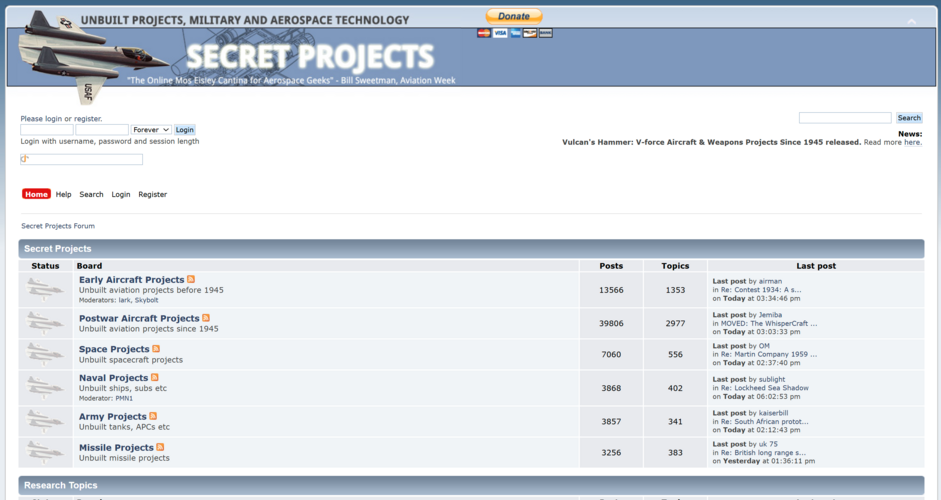Image resolution: width=941 pixels, height=500 pixels.
Task: Click the status aircraft icon for Early Aircraft Projects
Action: tap(45, 290)
